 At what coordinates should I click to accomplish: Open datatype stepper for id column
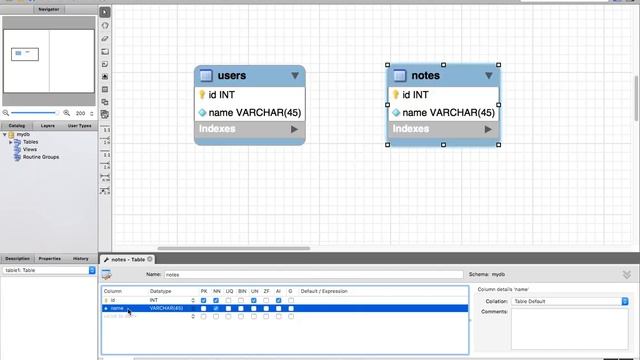click(193, 300)
